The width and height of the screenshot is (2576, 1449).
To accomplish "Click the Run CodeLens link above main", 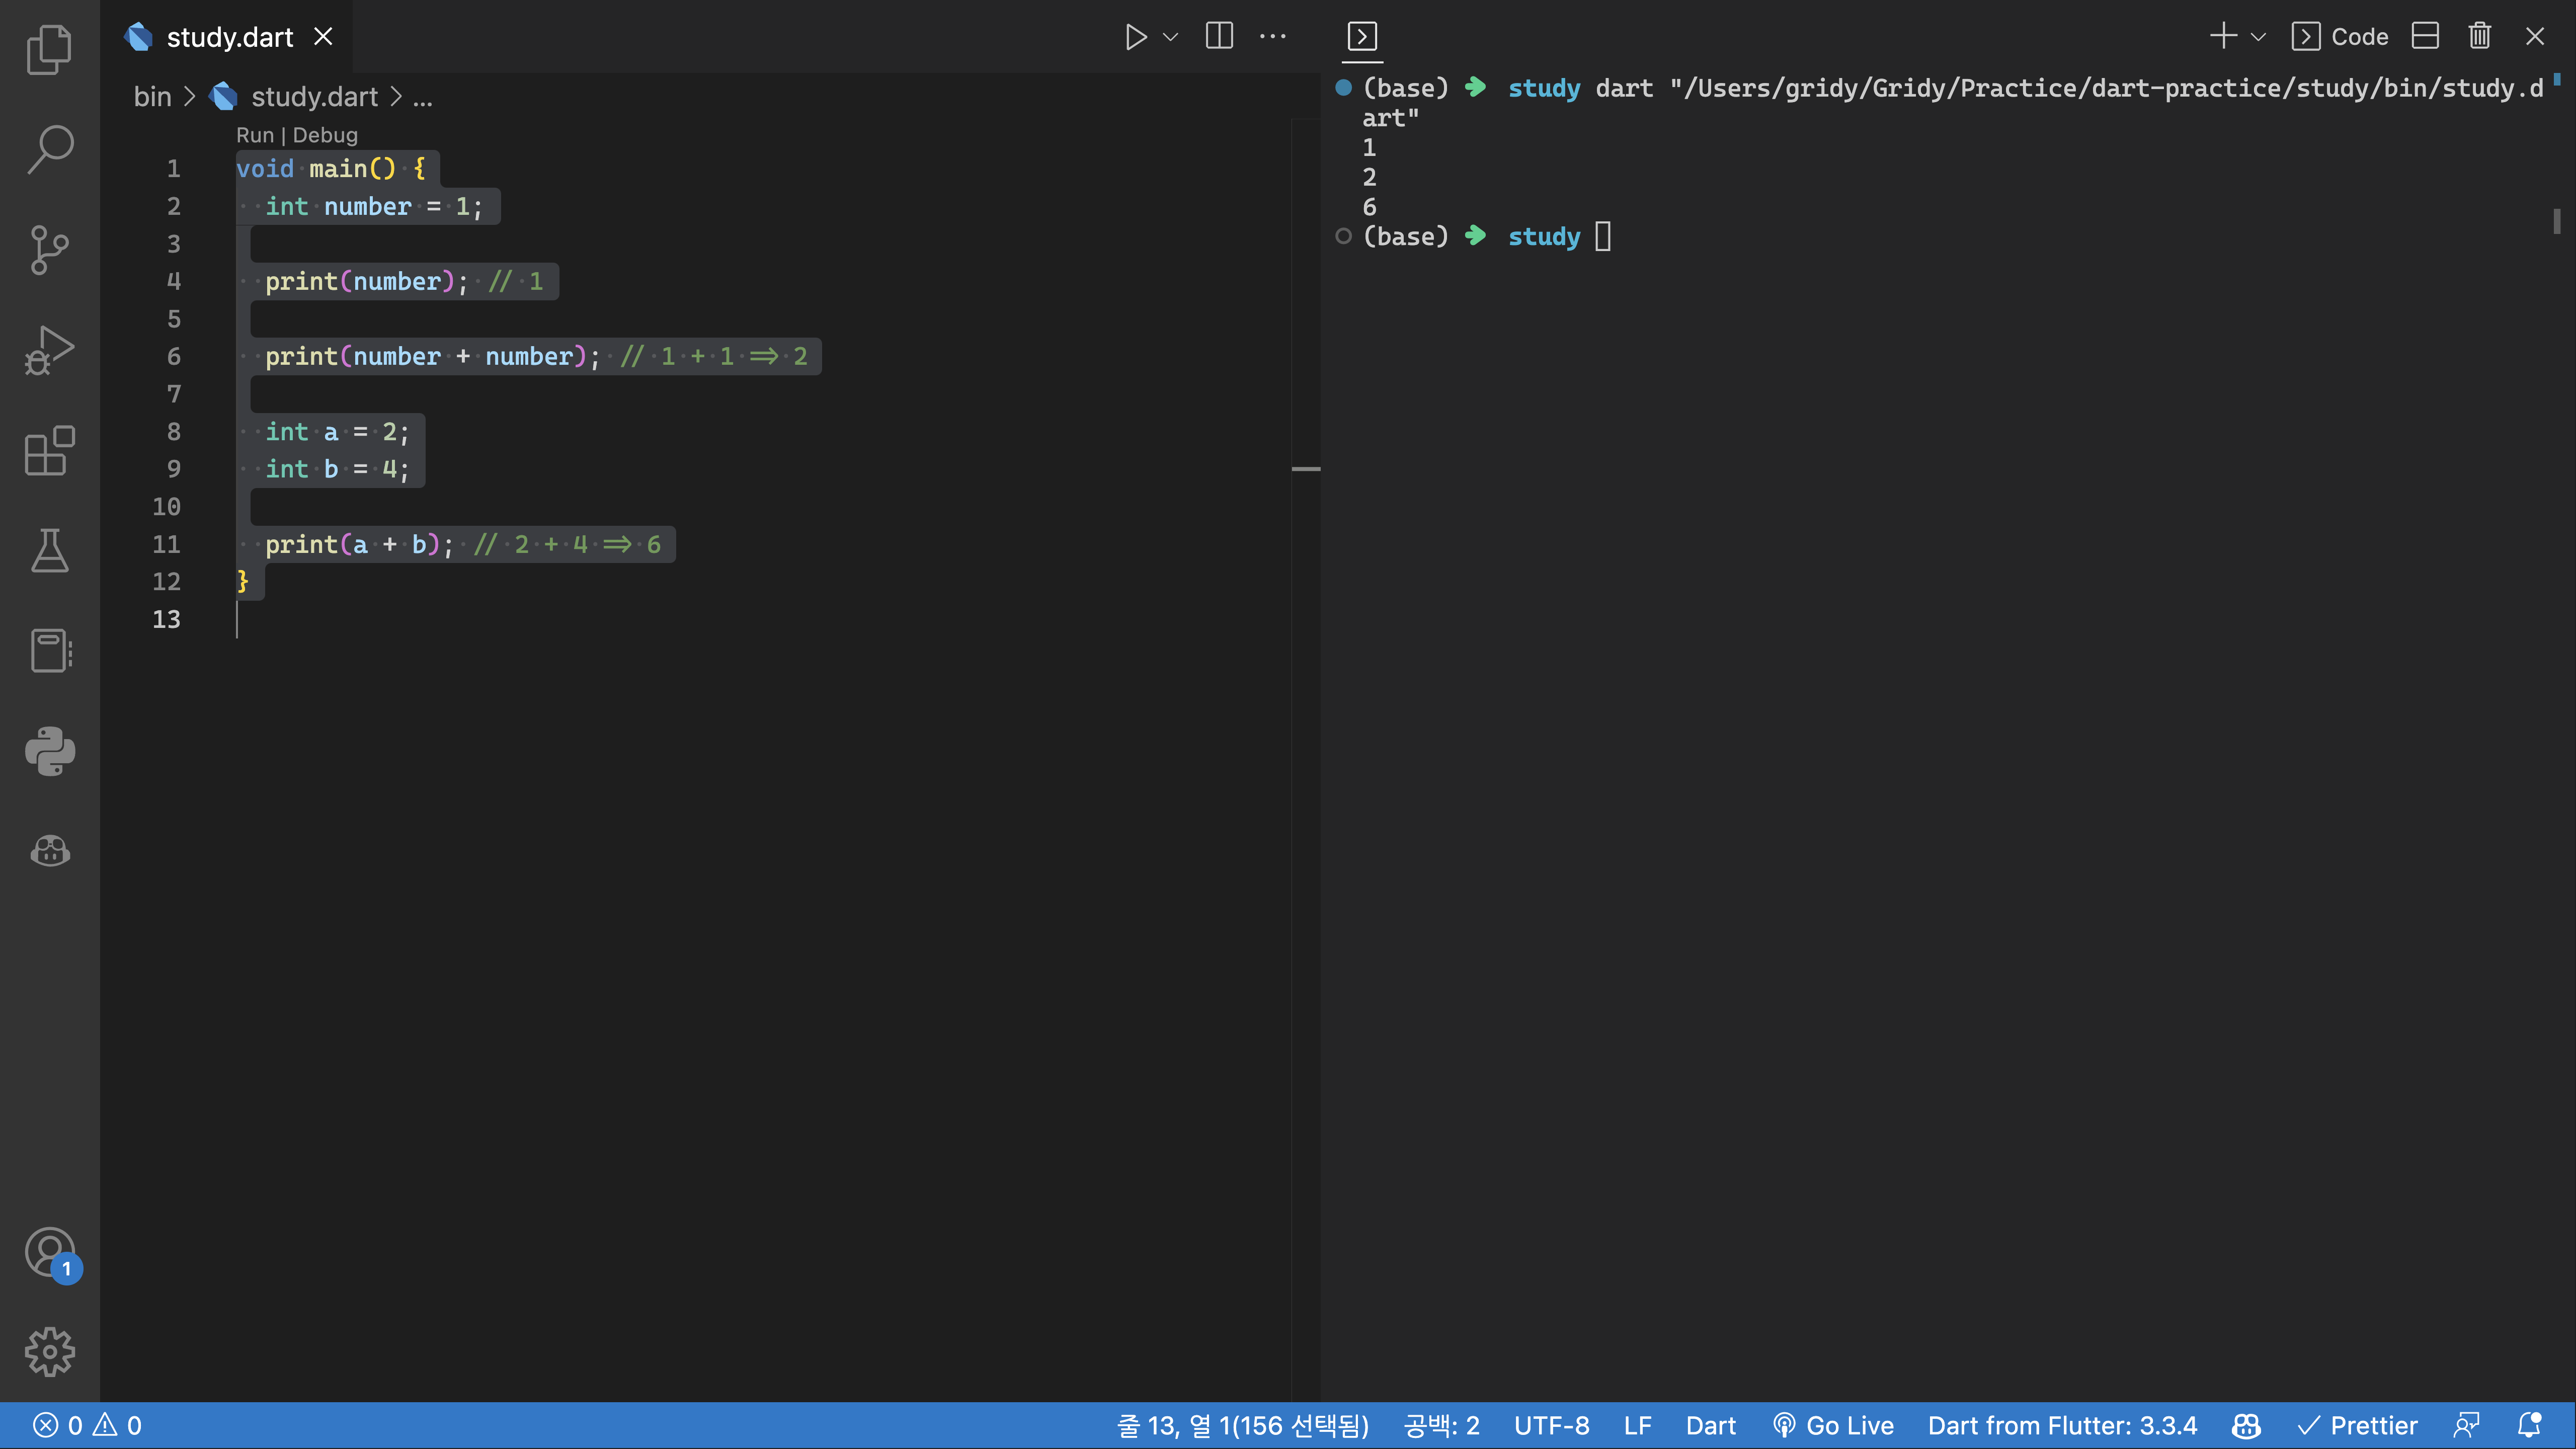I will [254, 135].
